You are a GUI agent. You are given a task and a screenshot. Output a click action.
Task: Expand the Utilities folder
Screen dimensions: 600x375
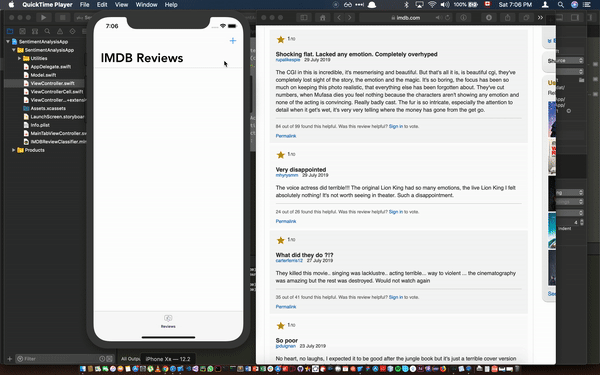[x=20, y=59]
